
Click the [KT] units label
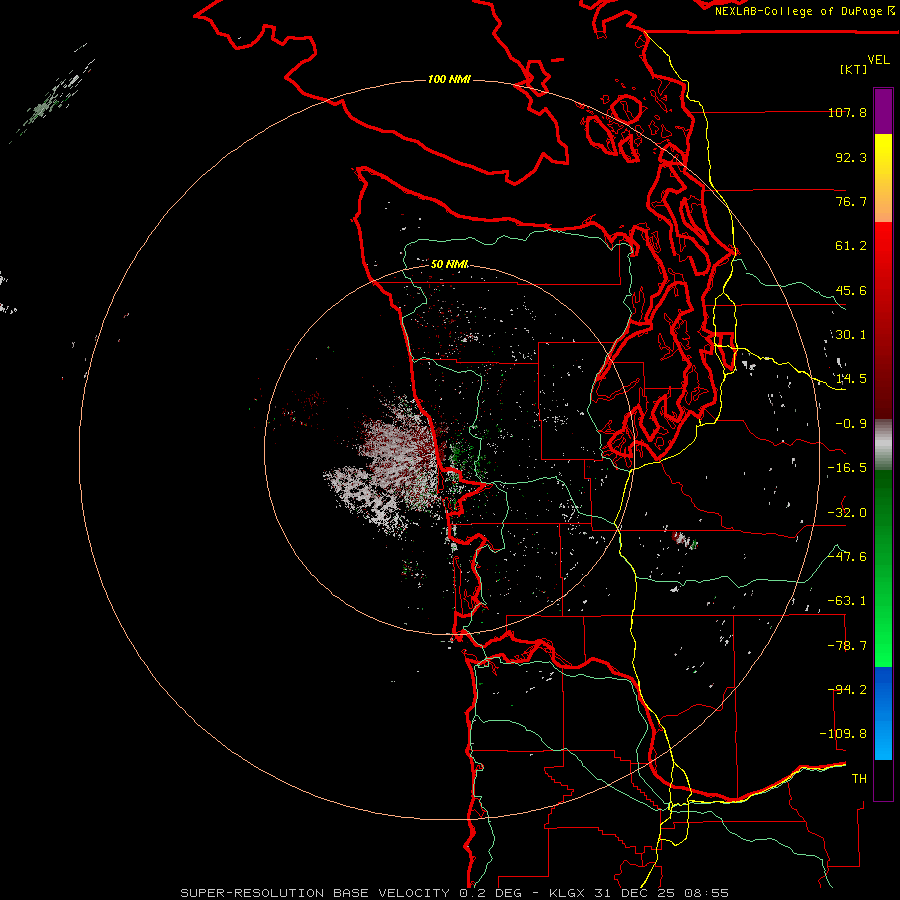point(854,69)
